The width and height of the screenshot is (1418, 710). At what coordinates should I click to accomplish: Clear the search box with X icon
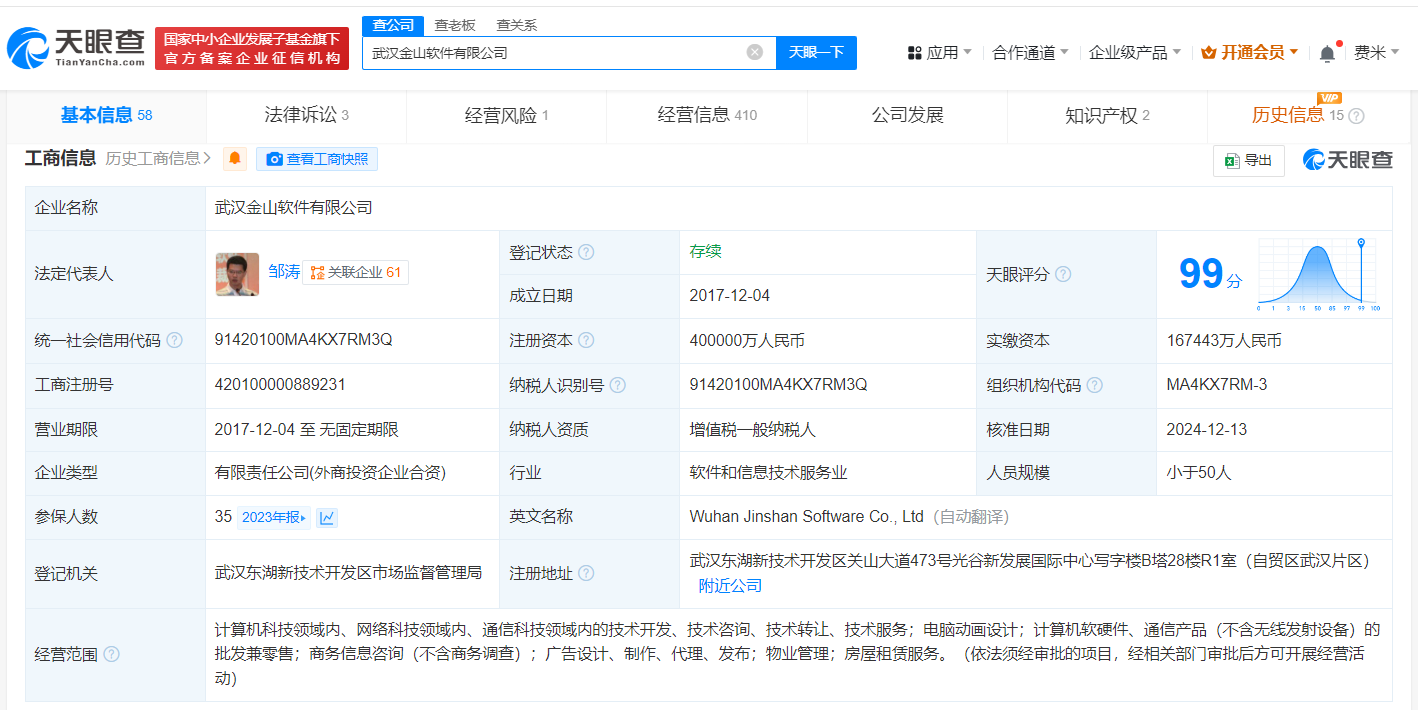pyautogui.click(x=755, y=52)
